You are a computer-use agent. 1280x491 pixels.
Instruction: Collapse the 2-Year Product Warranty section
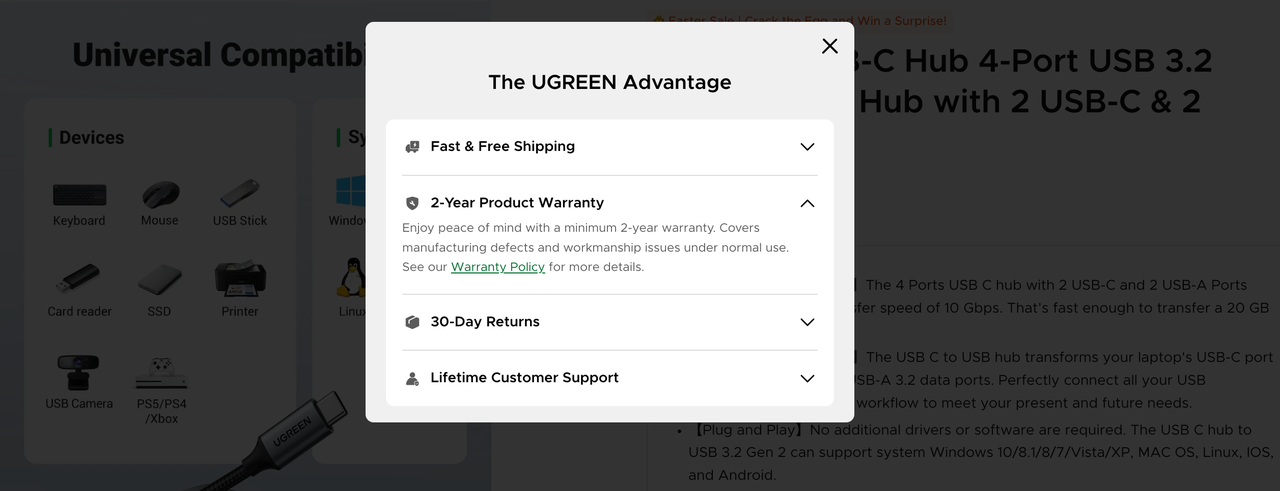pyautogui.click(x=610, y=203)
